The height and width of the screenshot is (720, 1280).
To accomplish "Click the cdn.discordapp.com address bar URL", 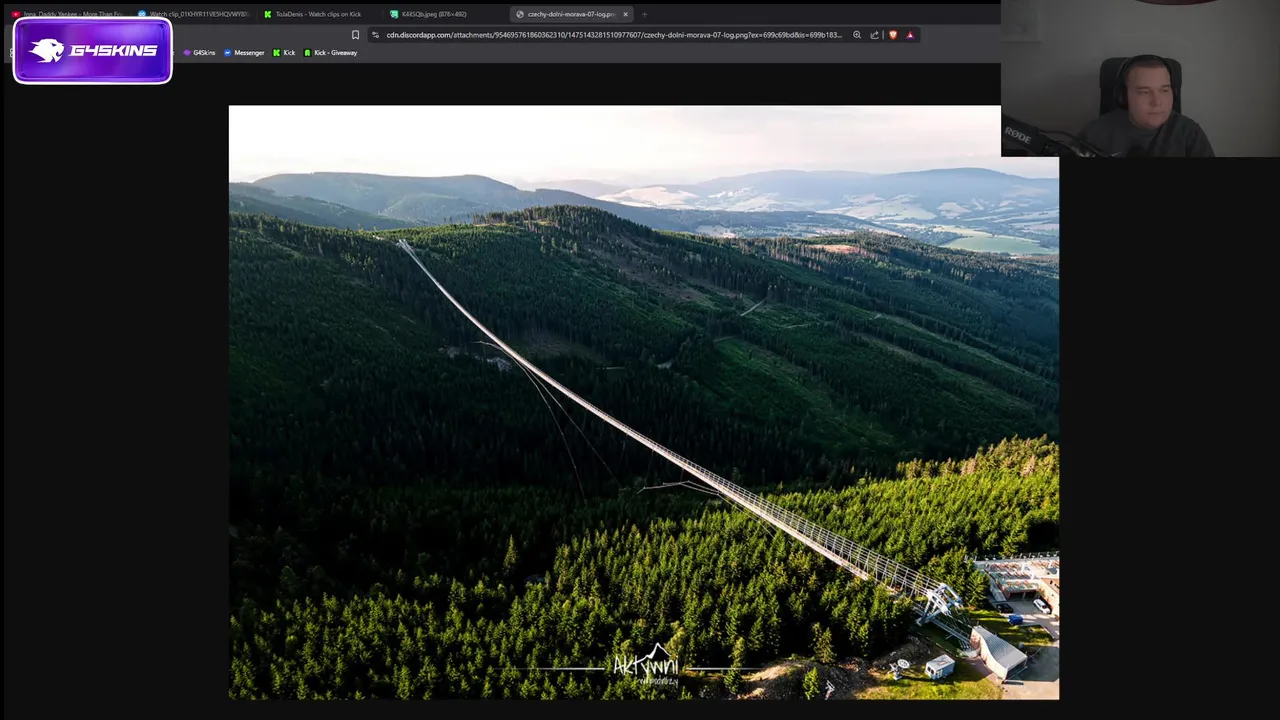I will [x=614, y=35].
